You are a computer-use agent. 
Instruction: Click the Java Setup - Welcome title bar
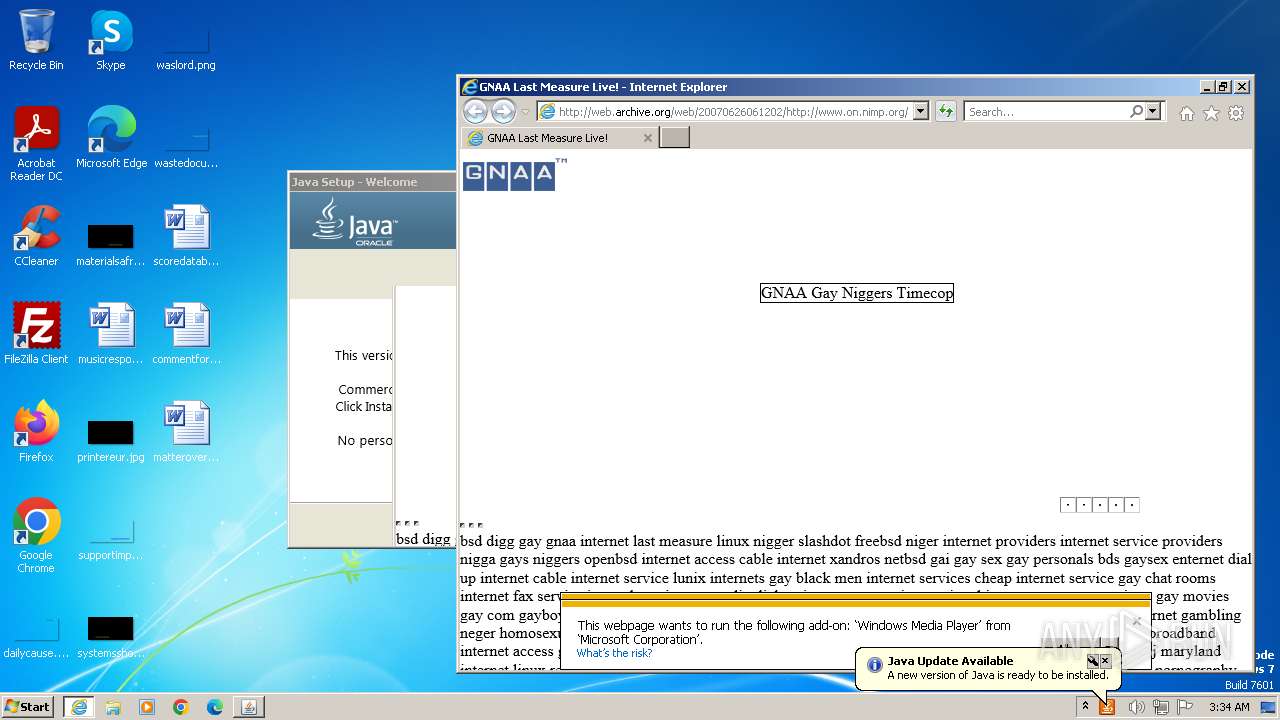[372, 182]
